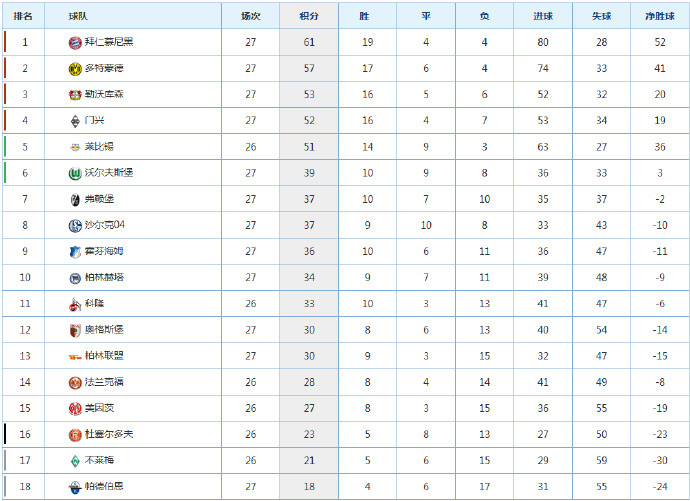This screenshot has height=501, width=690.
Task: Click the 净胜球 (goal difference) column header
Action: click(656, 16)
